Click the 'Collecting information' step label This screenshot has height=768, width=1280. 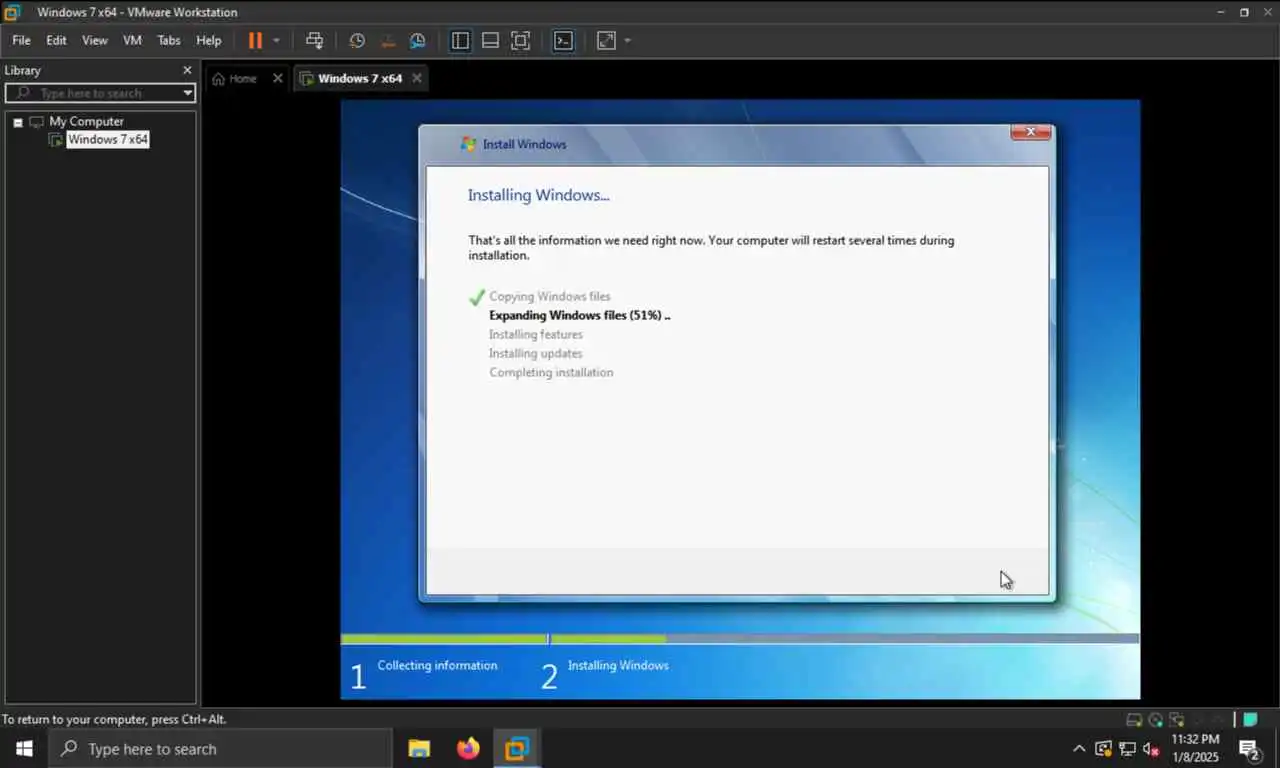coord(437,665)
